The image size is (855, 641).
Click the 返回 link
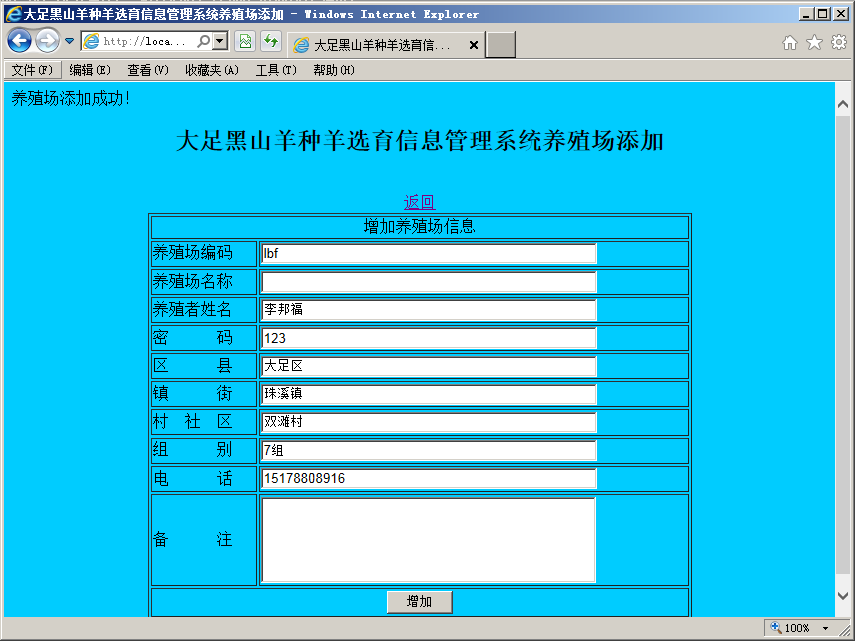pyautogui.click(x=419, y=202)
